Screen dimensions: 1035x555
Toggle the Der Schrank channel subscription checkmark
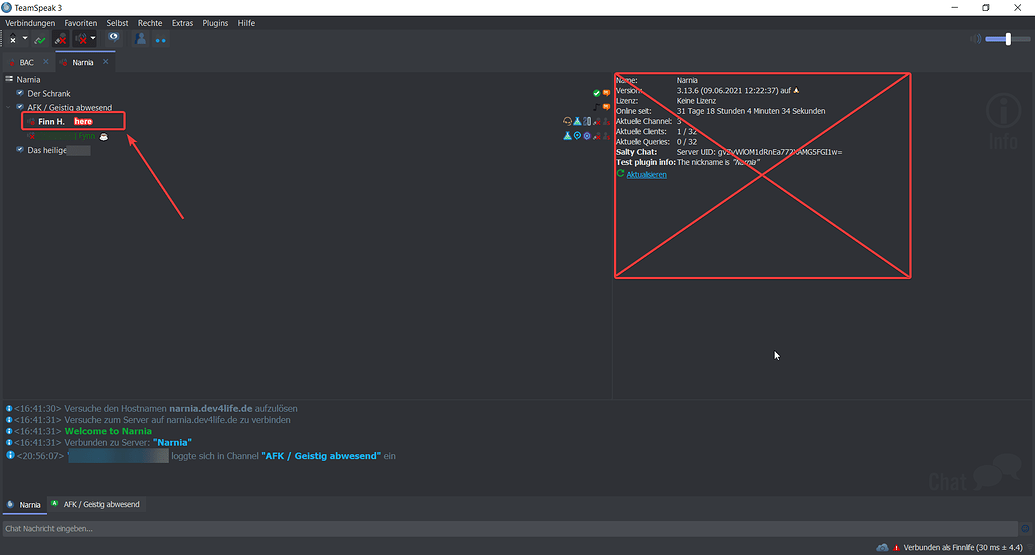pyautogui.click(x=20, y=93)
